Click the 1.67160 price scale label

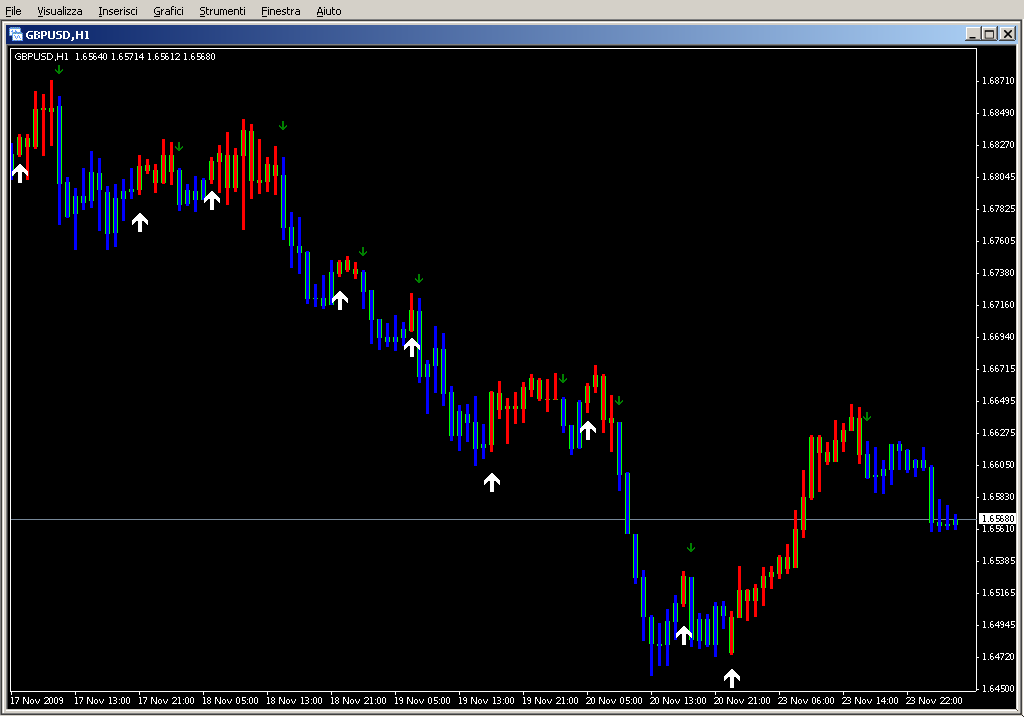coord(999,305)
